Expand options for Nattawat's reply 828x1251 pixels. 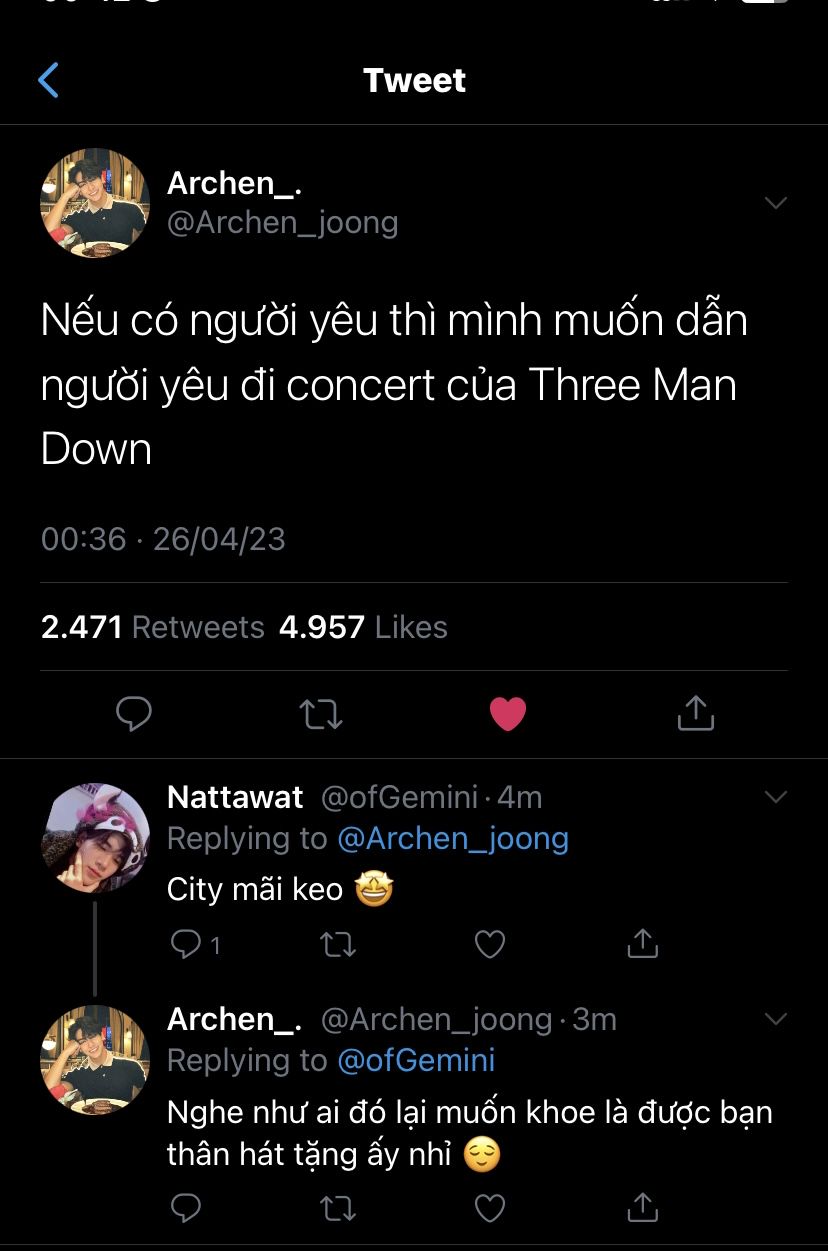pyautogui.click(x=775, y=797)
